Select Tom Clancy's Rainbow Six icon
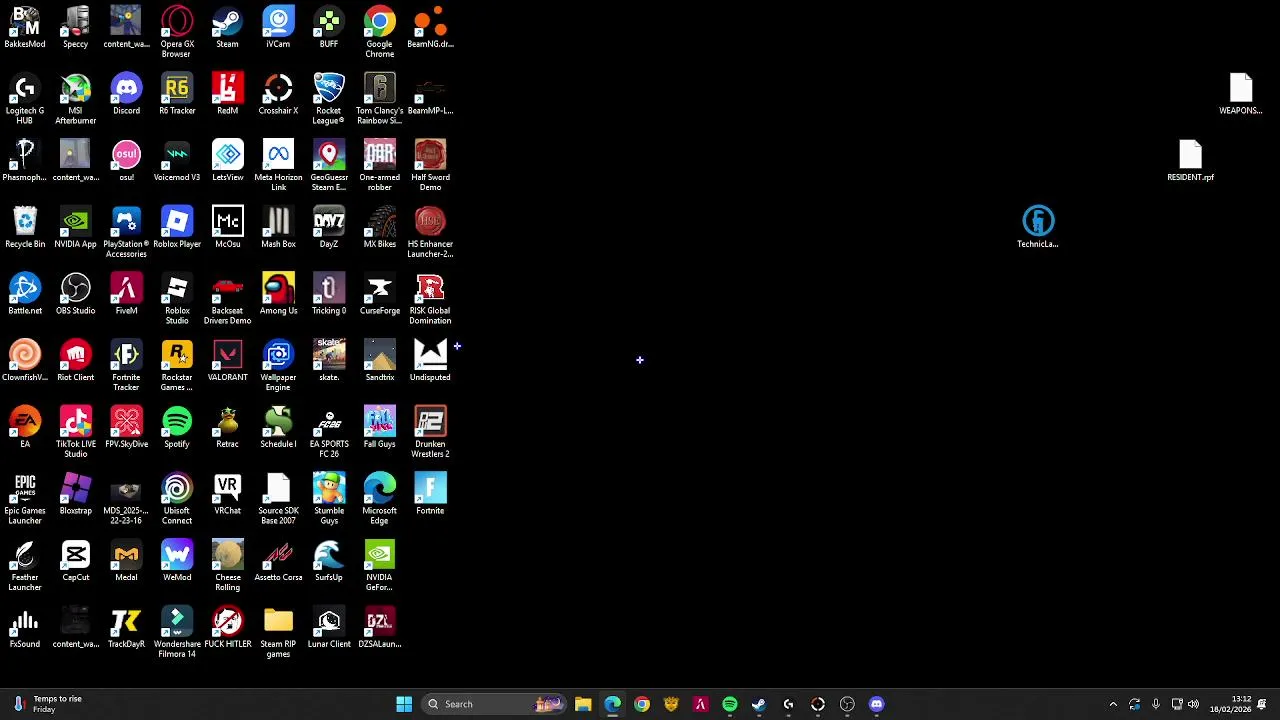 [x=380, y=98]
